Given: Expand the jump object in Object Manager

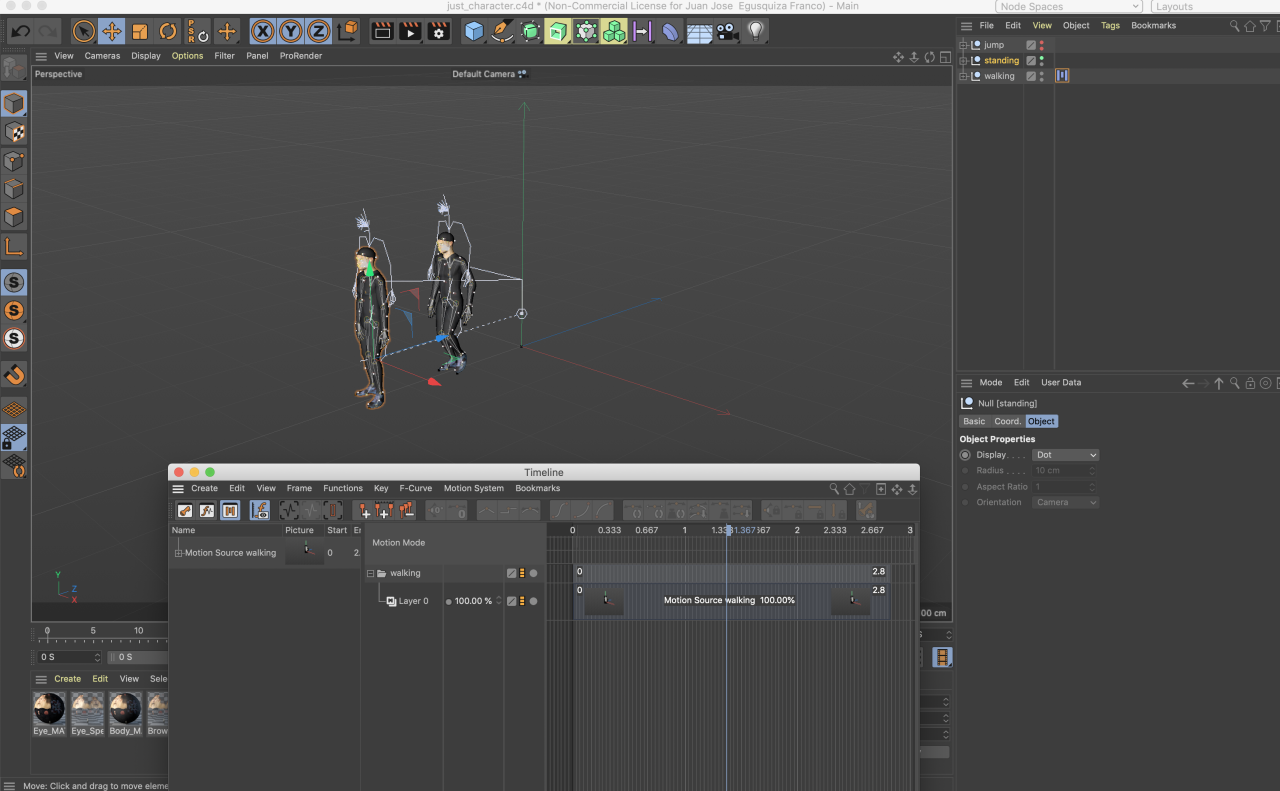Looking at the screenshot, I should pos(964,45).
